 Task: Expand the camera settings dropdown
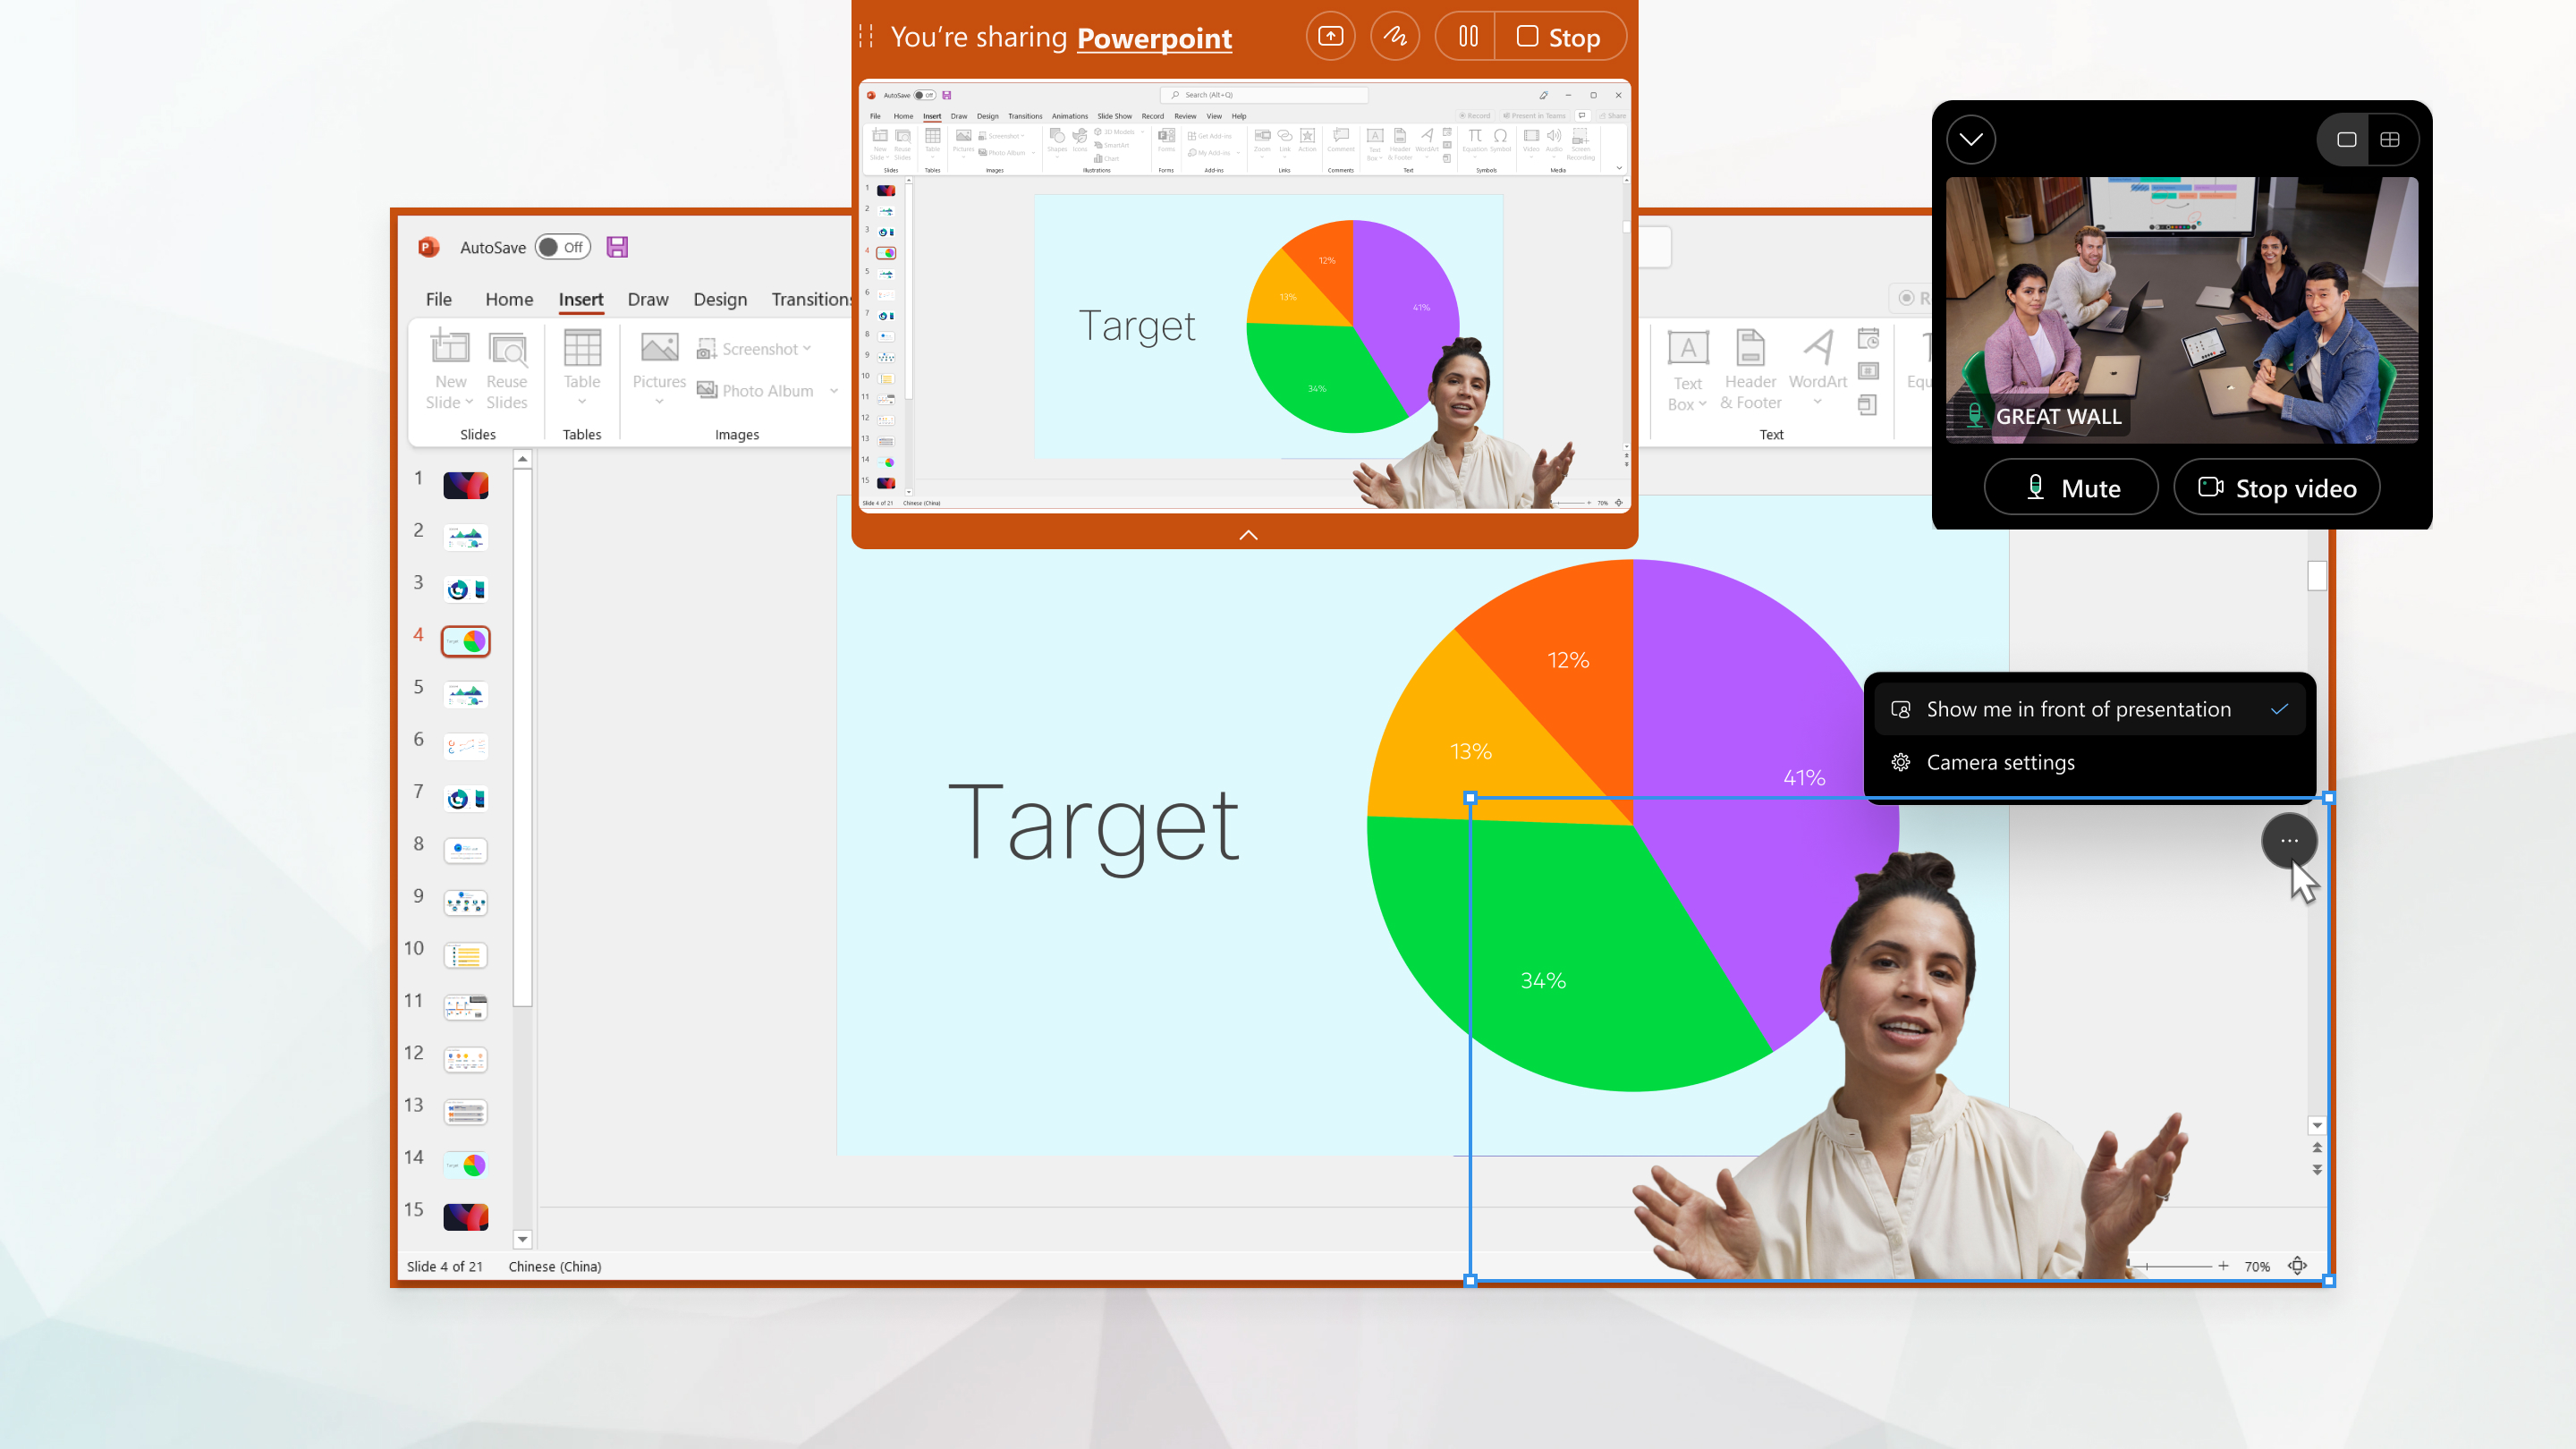[2001, 761]
